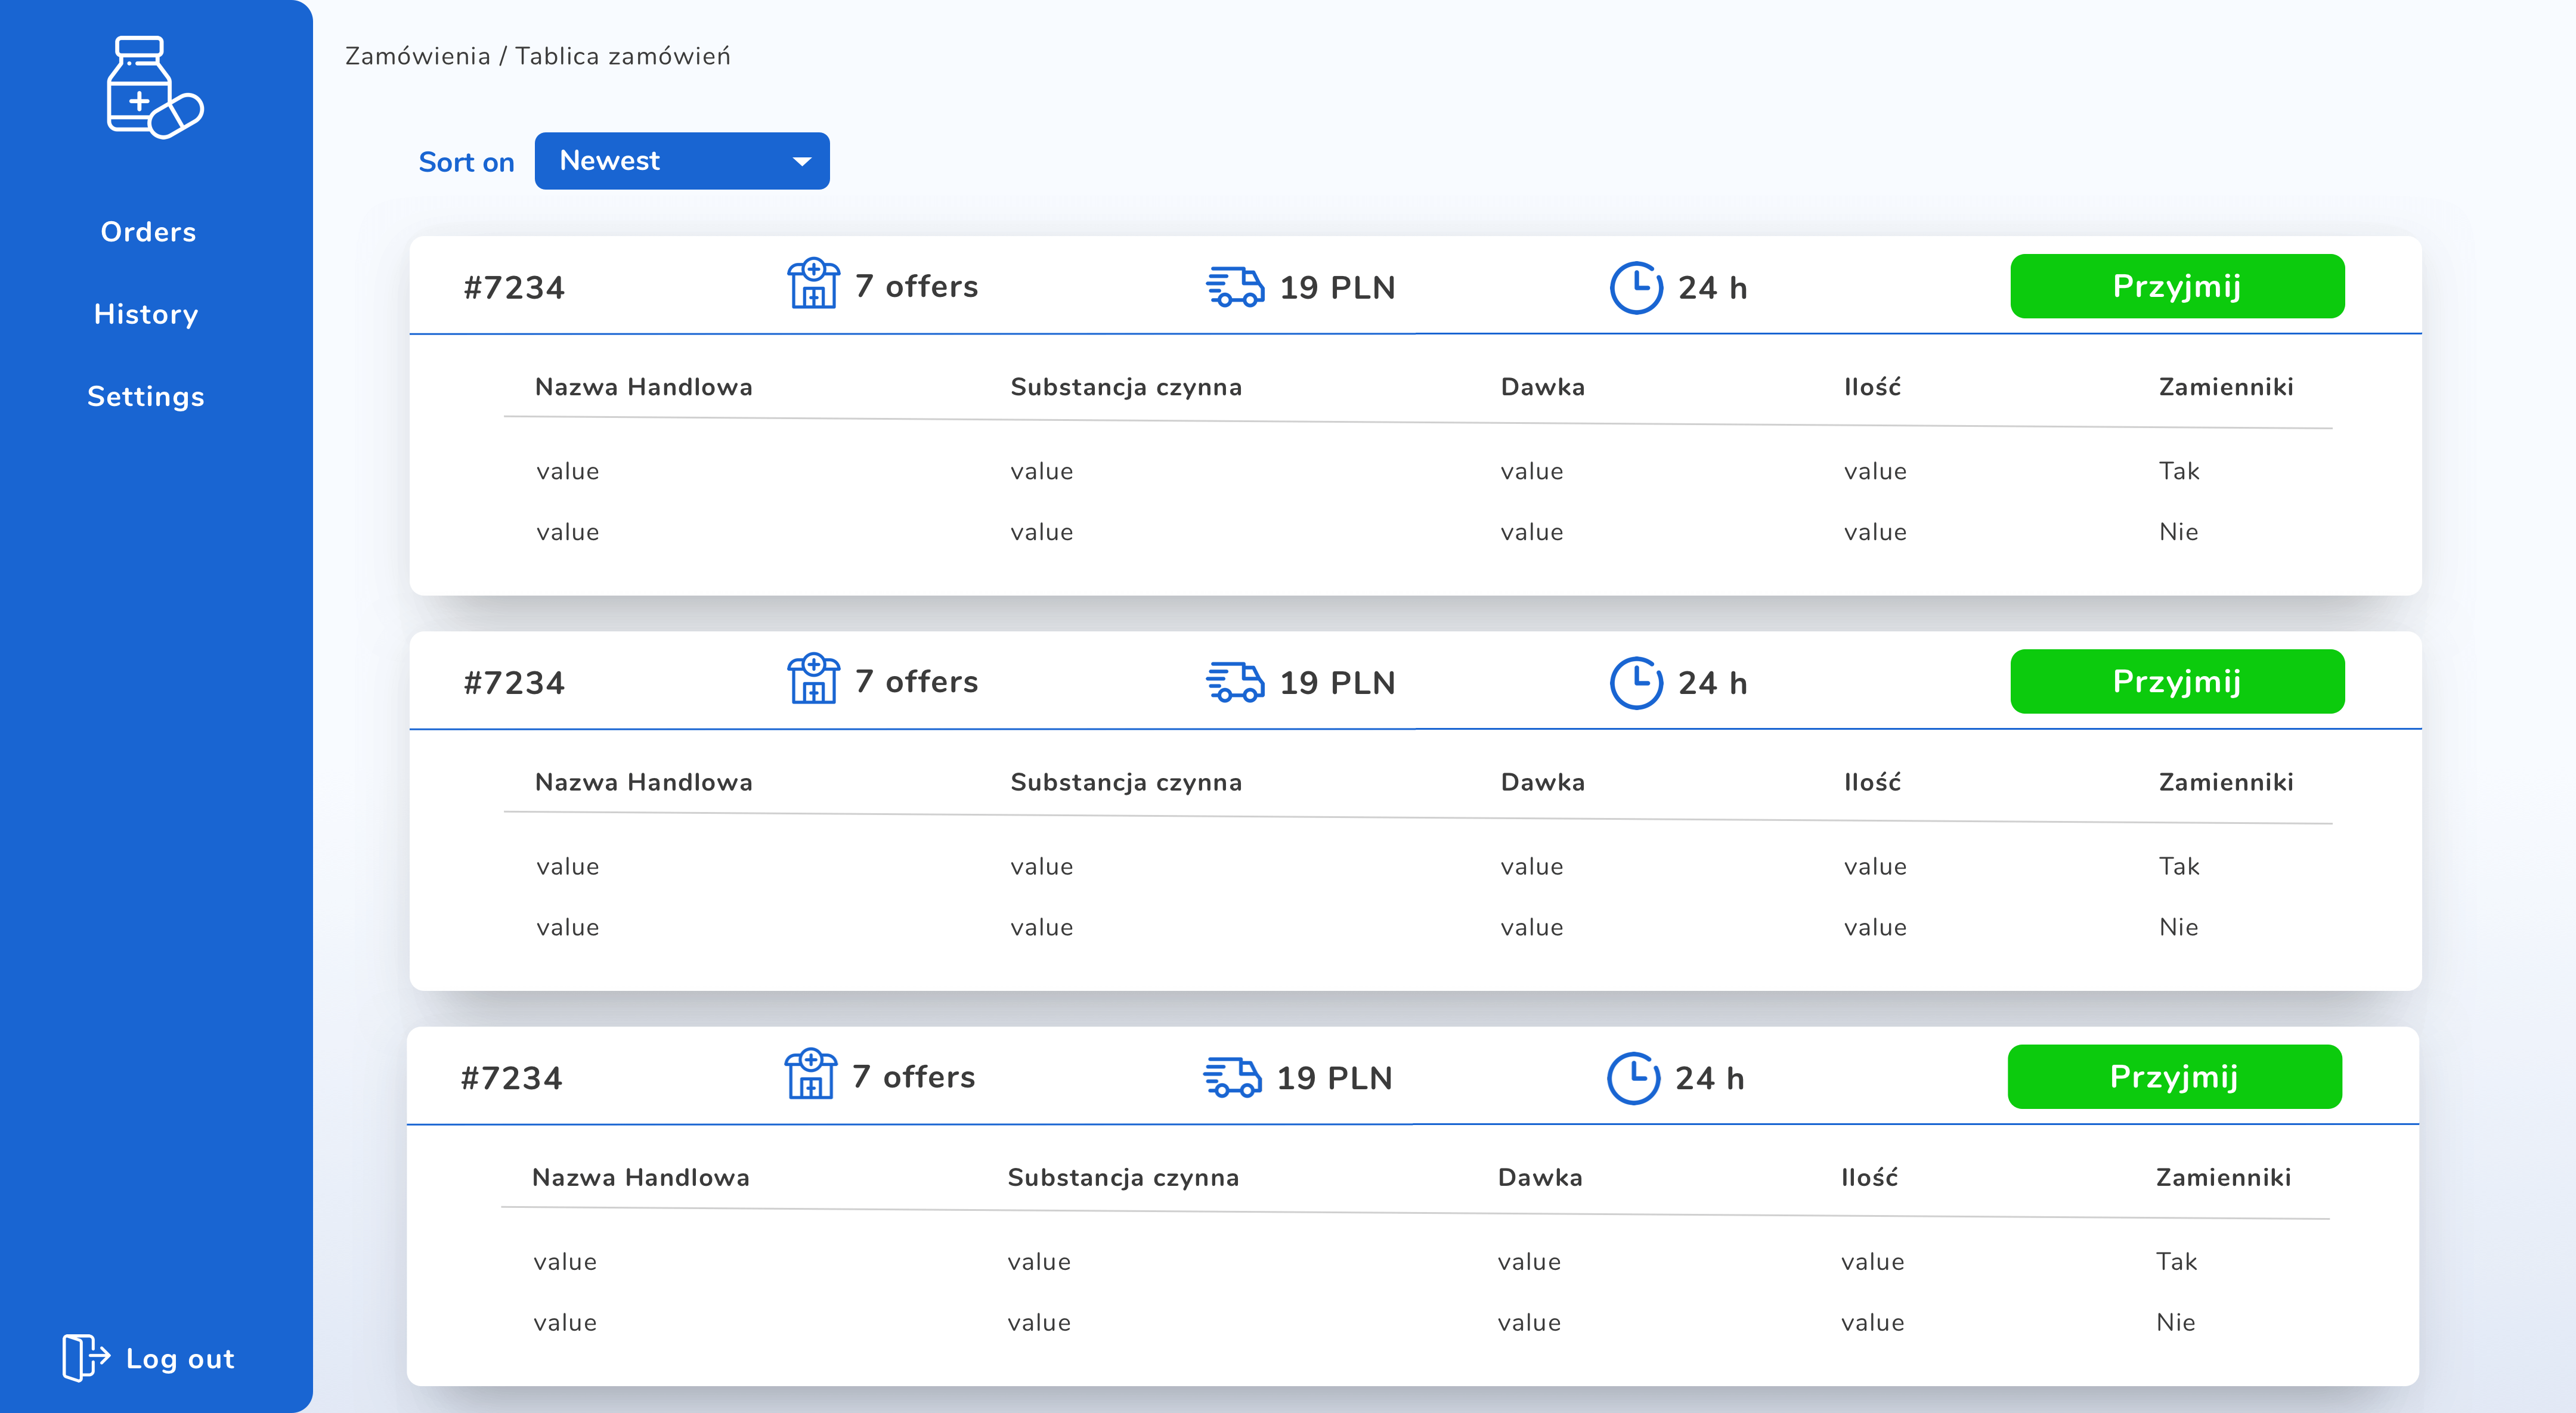2576x1413 pixels.
Task: Select order number #7234 in third card
Action: pyautogui.click(x=511, y=1077)
